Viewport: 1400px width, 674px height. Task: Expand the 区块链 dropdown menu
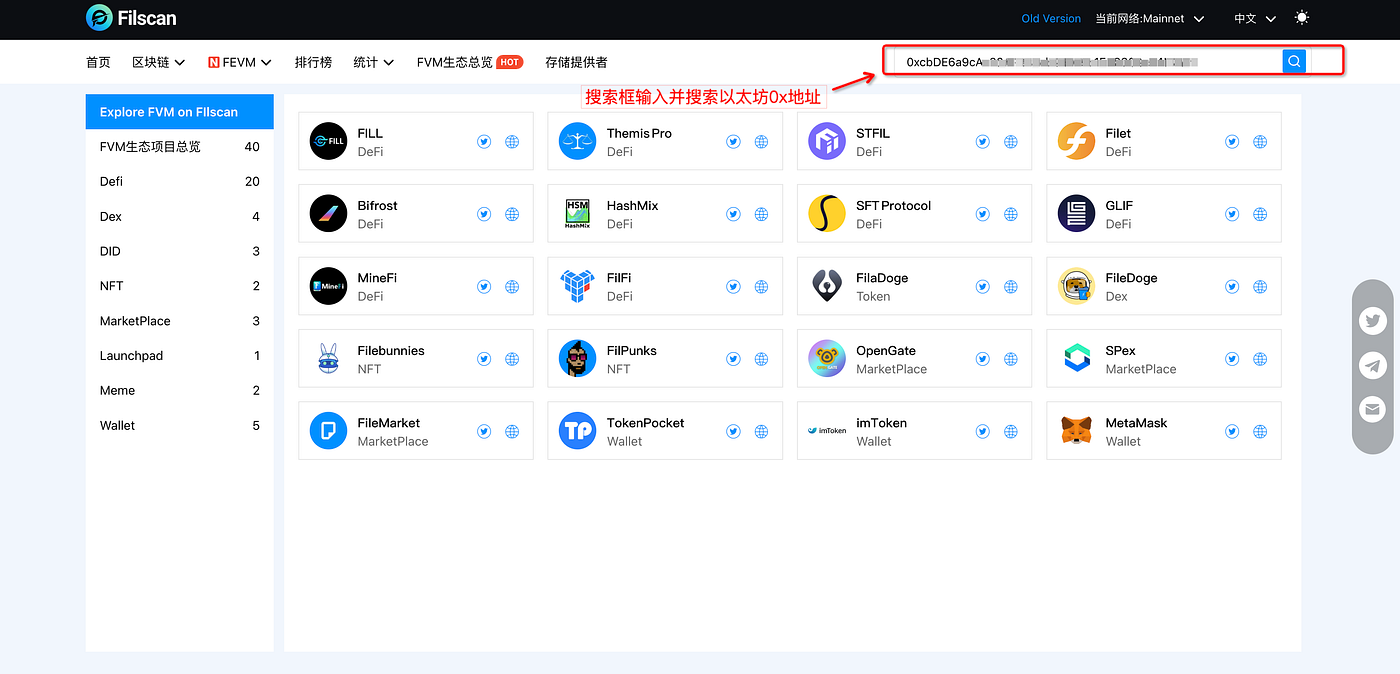158,62
